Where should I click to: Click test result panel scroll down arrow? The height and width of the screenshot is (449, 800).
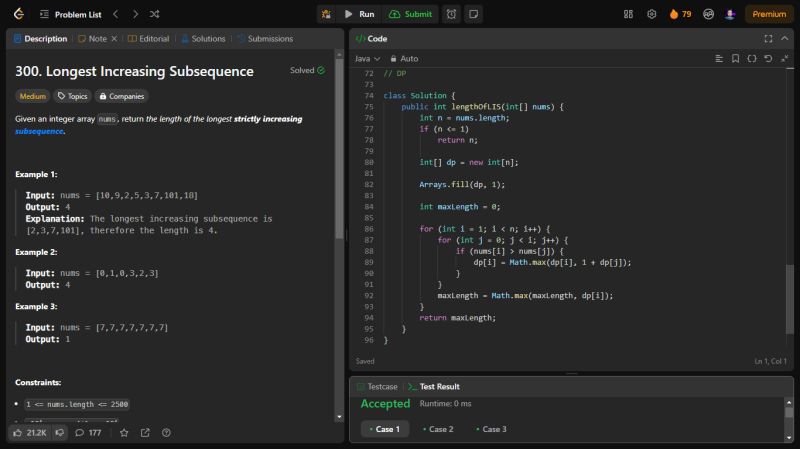(789, 437)
